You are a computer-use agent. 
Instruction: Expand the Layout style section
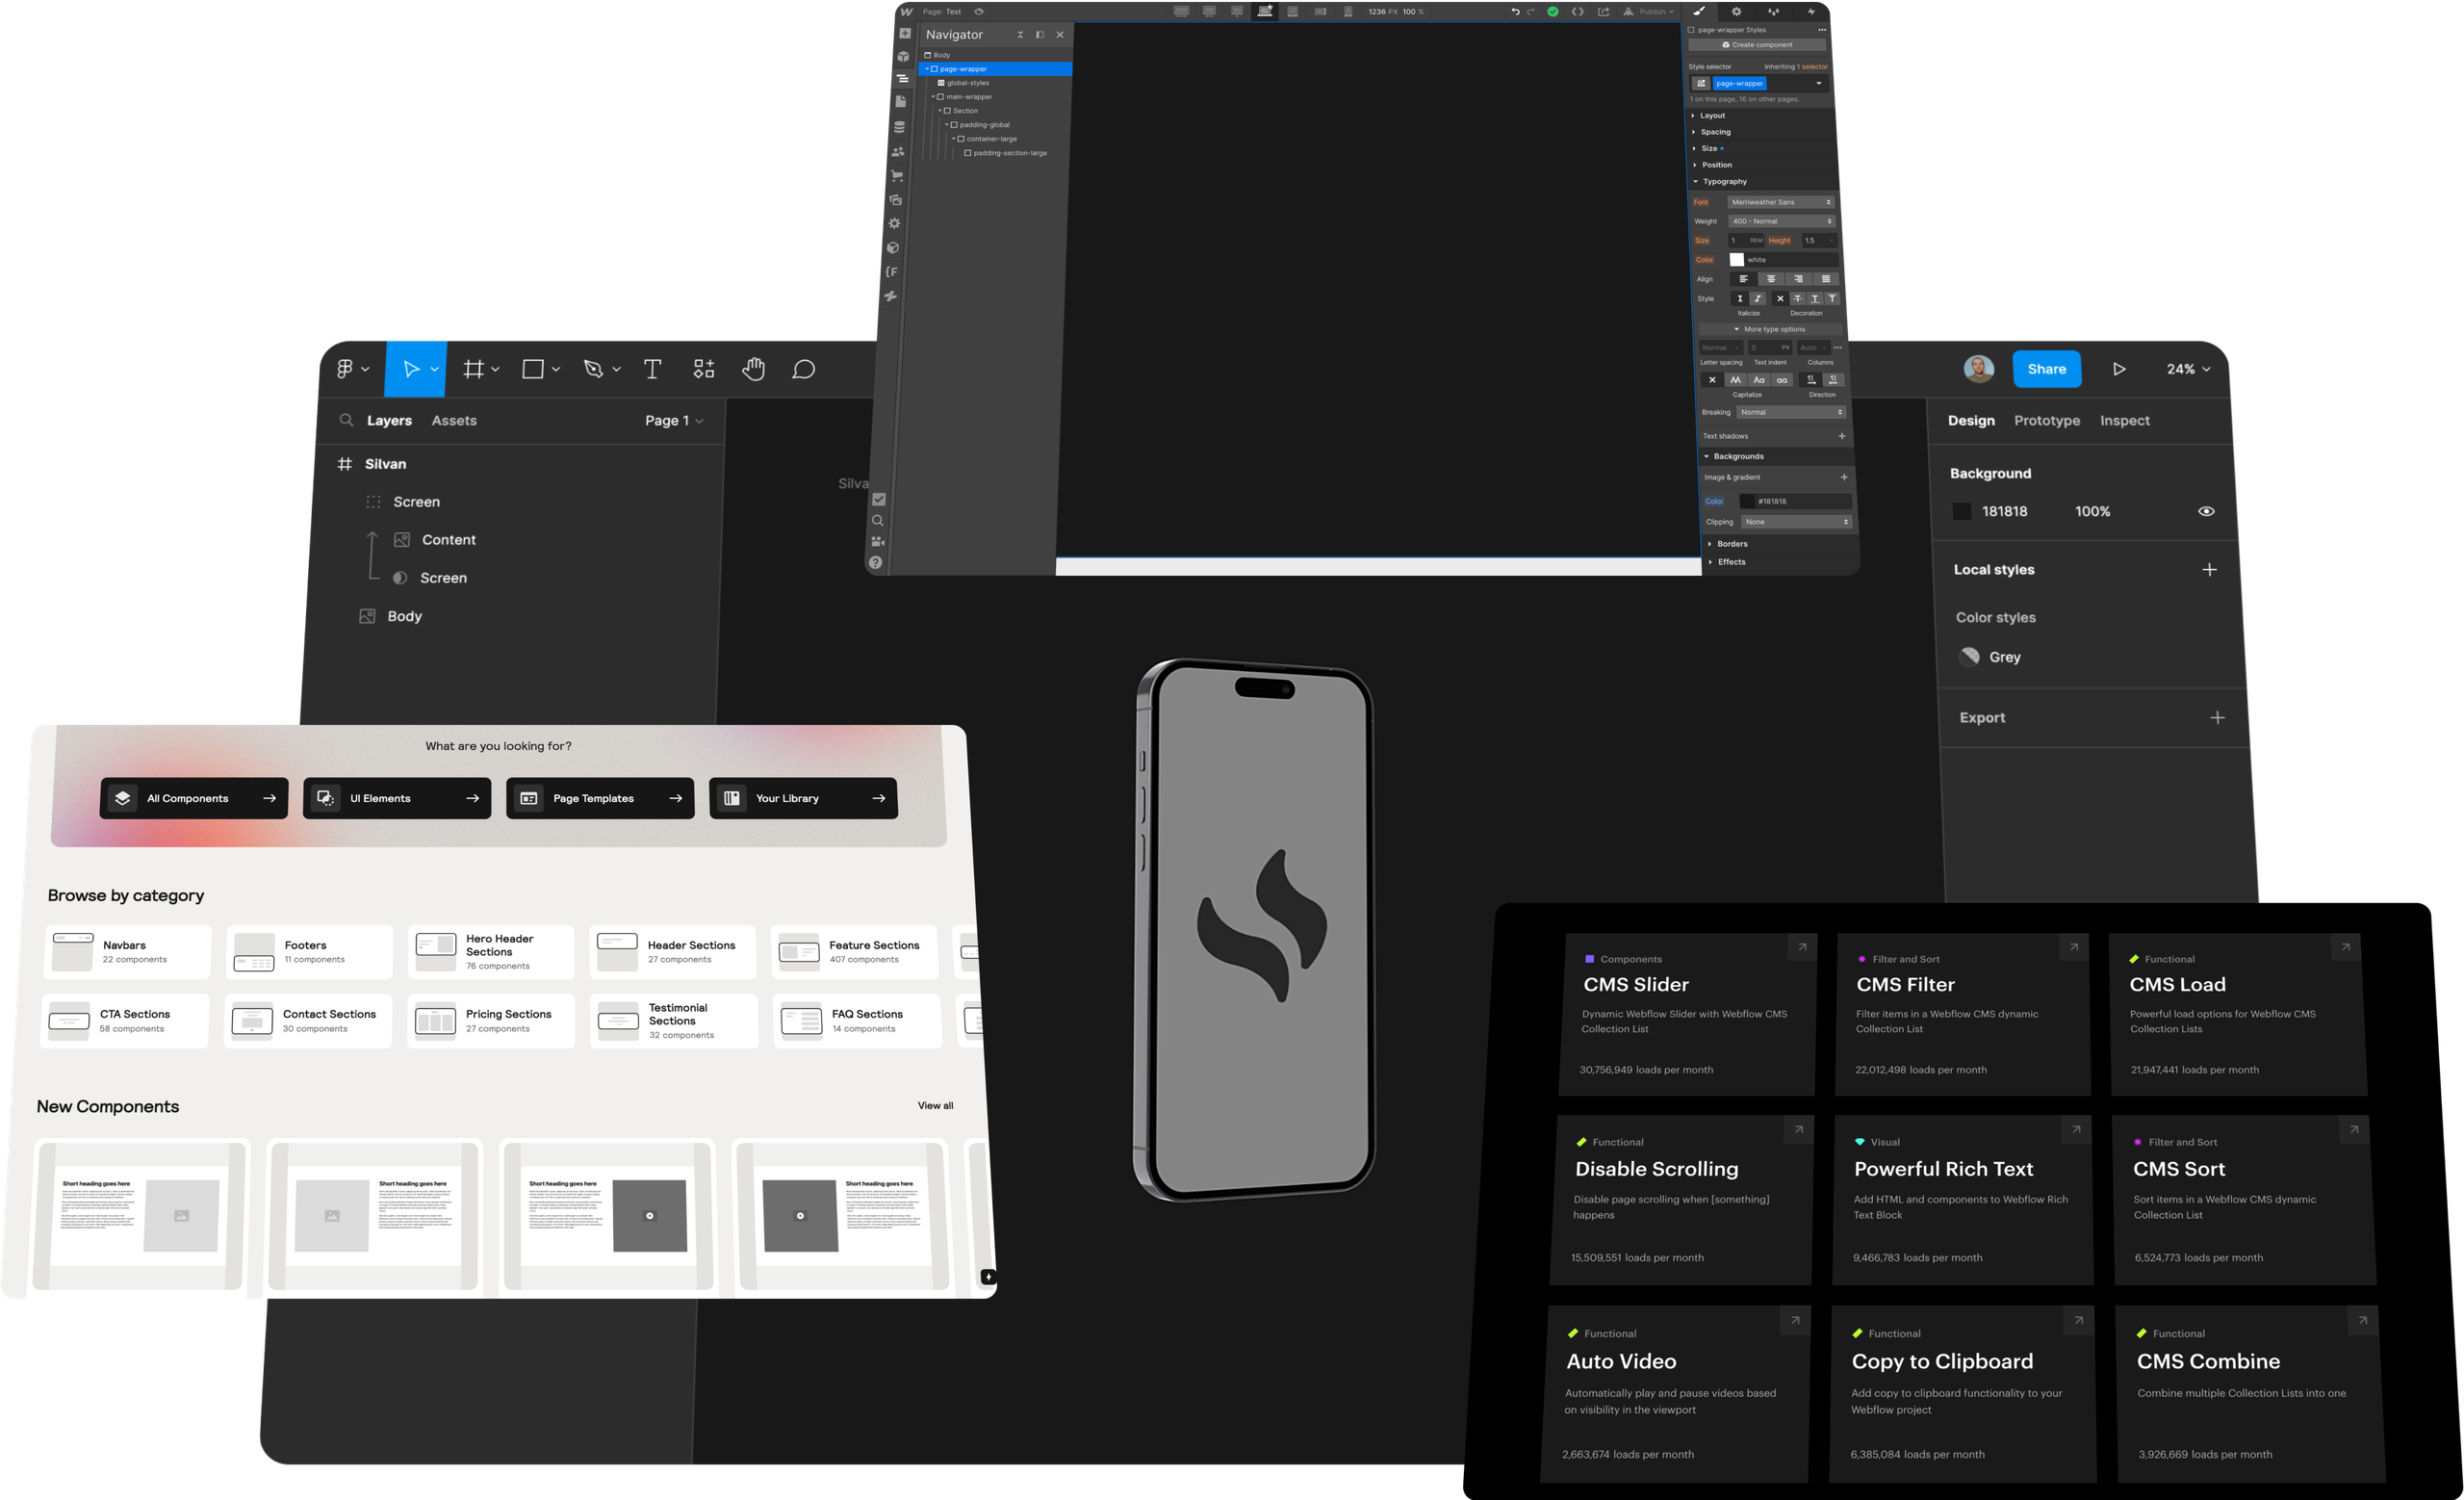[x=1713, y=116]
